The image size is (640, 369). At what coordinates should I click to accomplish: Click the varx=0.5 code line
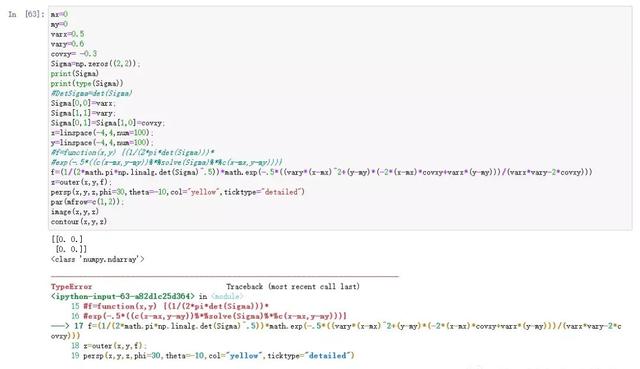pyautogui.click(x=67, y=34)
